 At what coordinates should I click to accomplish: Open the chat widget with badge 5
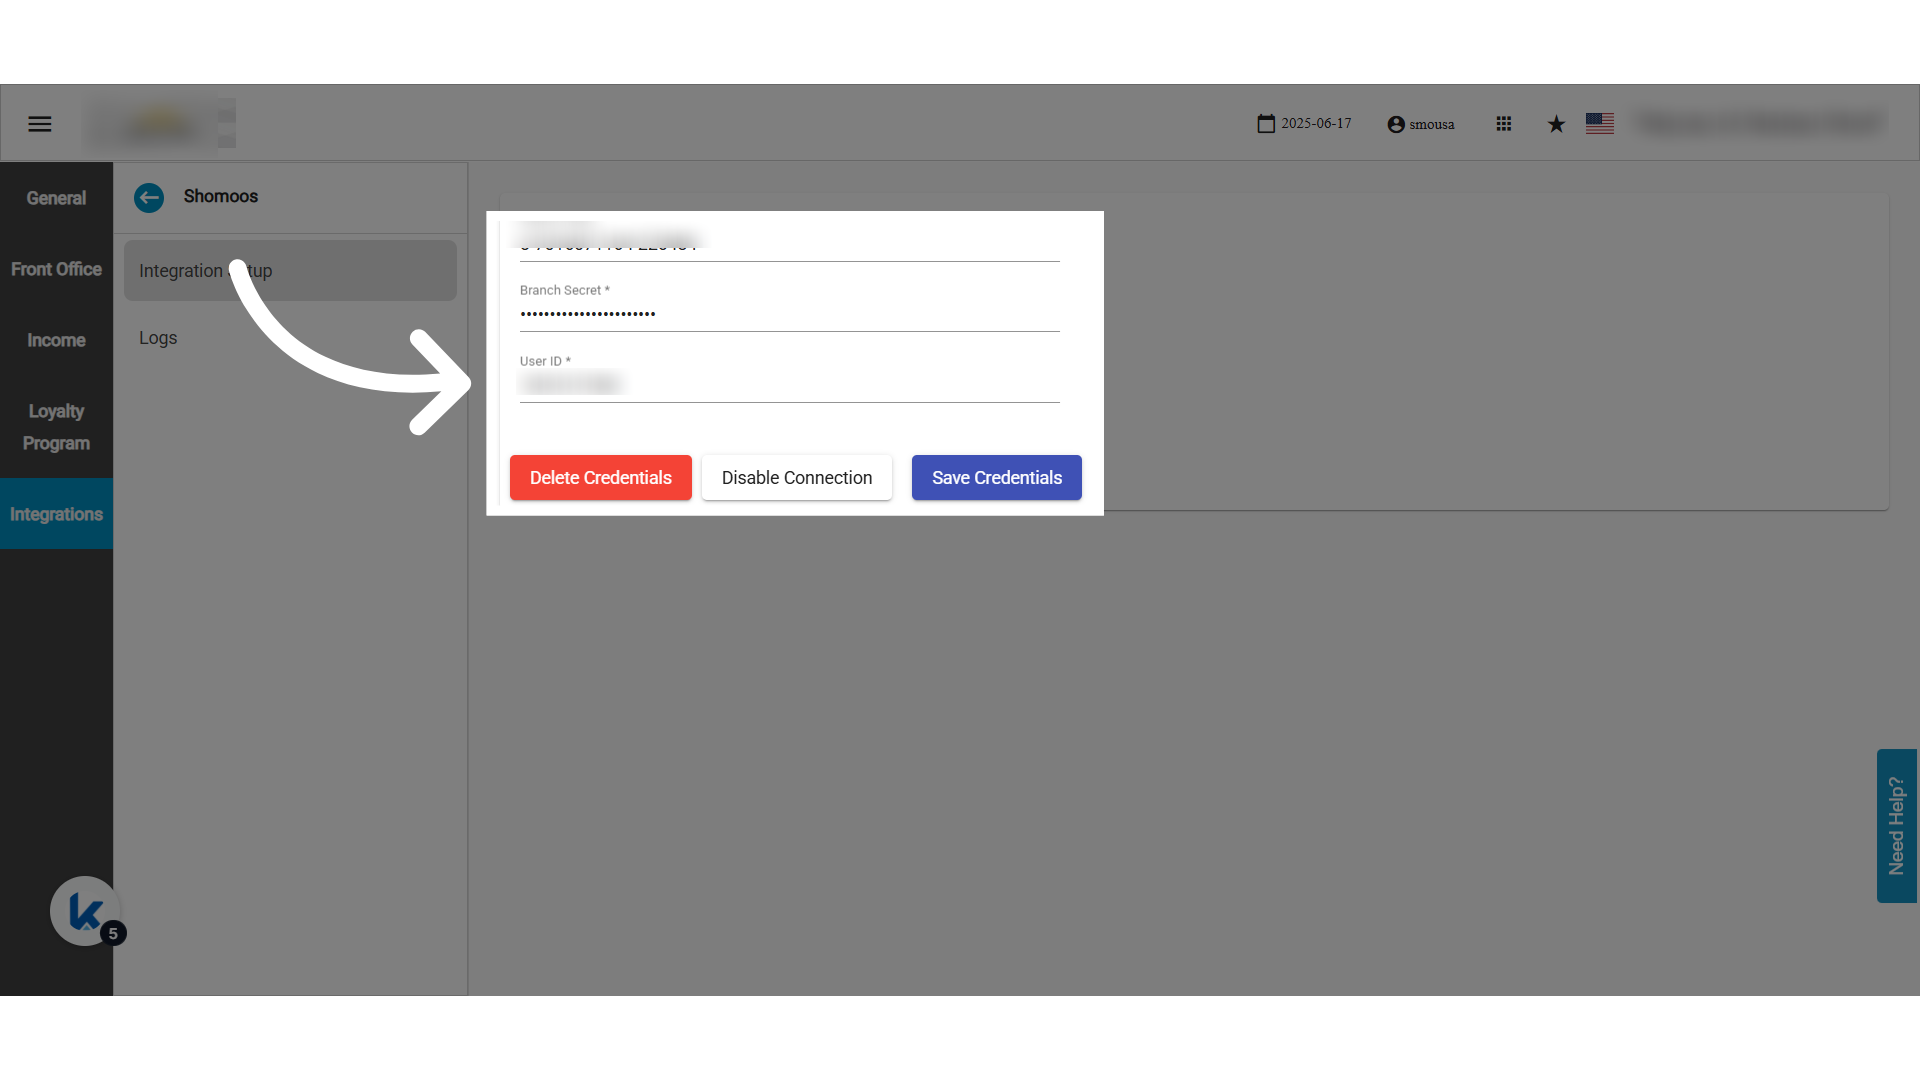86,911
